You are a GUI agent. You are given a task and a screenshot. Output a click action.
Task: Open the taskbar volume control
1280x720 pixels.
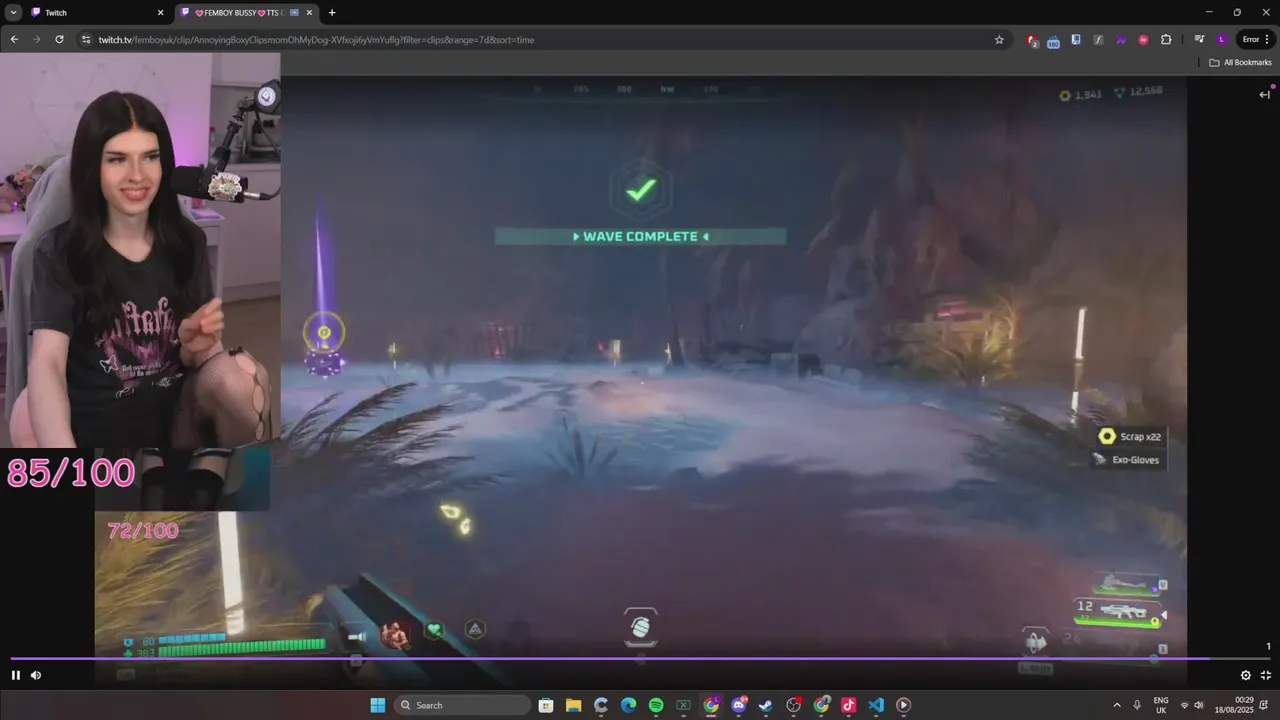pos(1199,705)
